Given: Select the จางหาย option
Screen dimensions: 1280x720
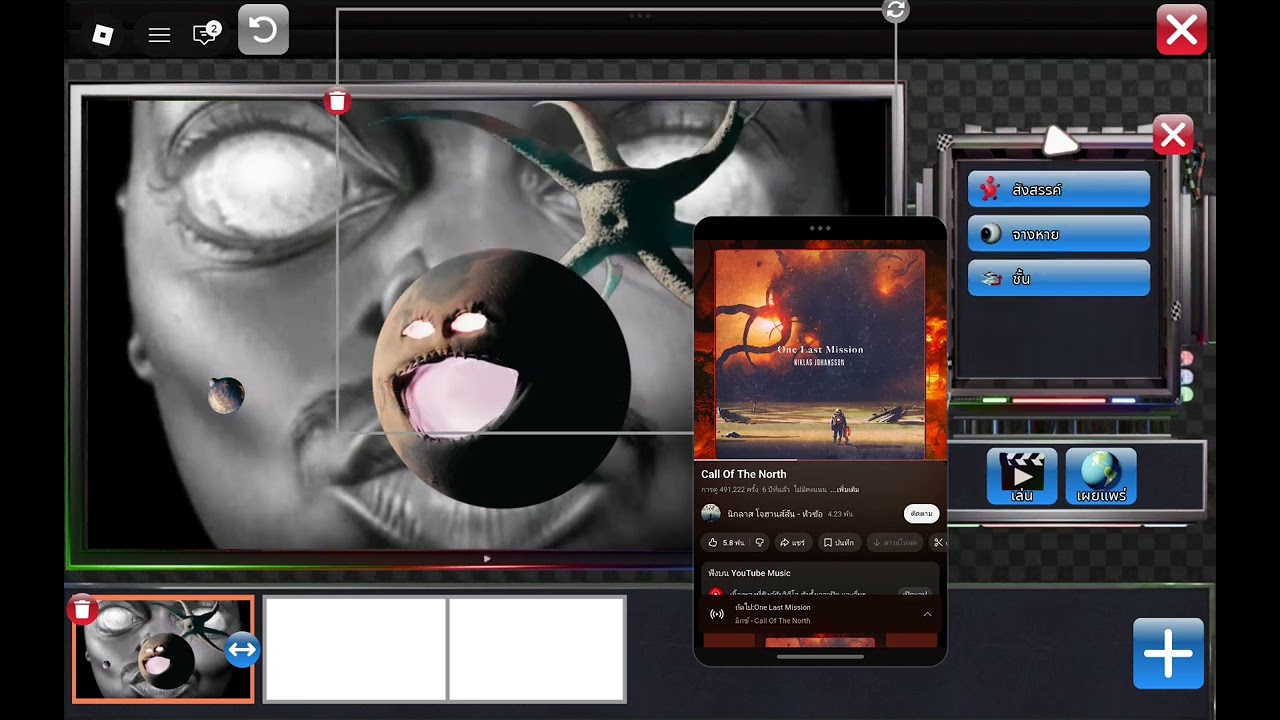Looking at the screenshot, I should (1059, 234).
